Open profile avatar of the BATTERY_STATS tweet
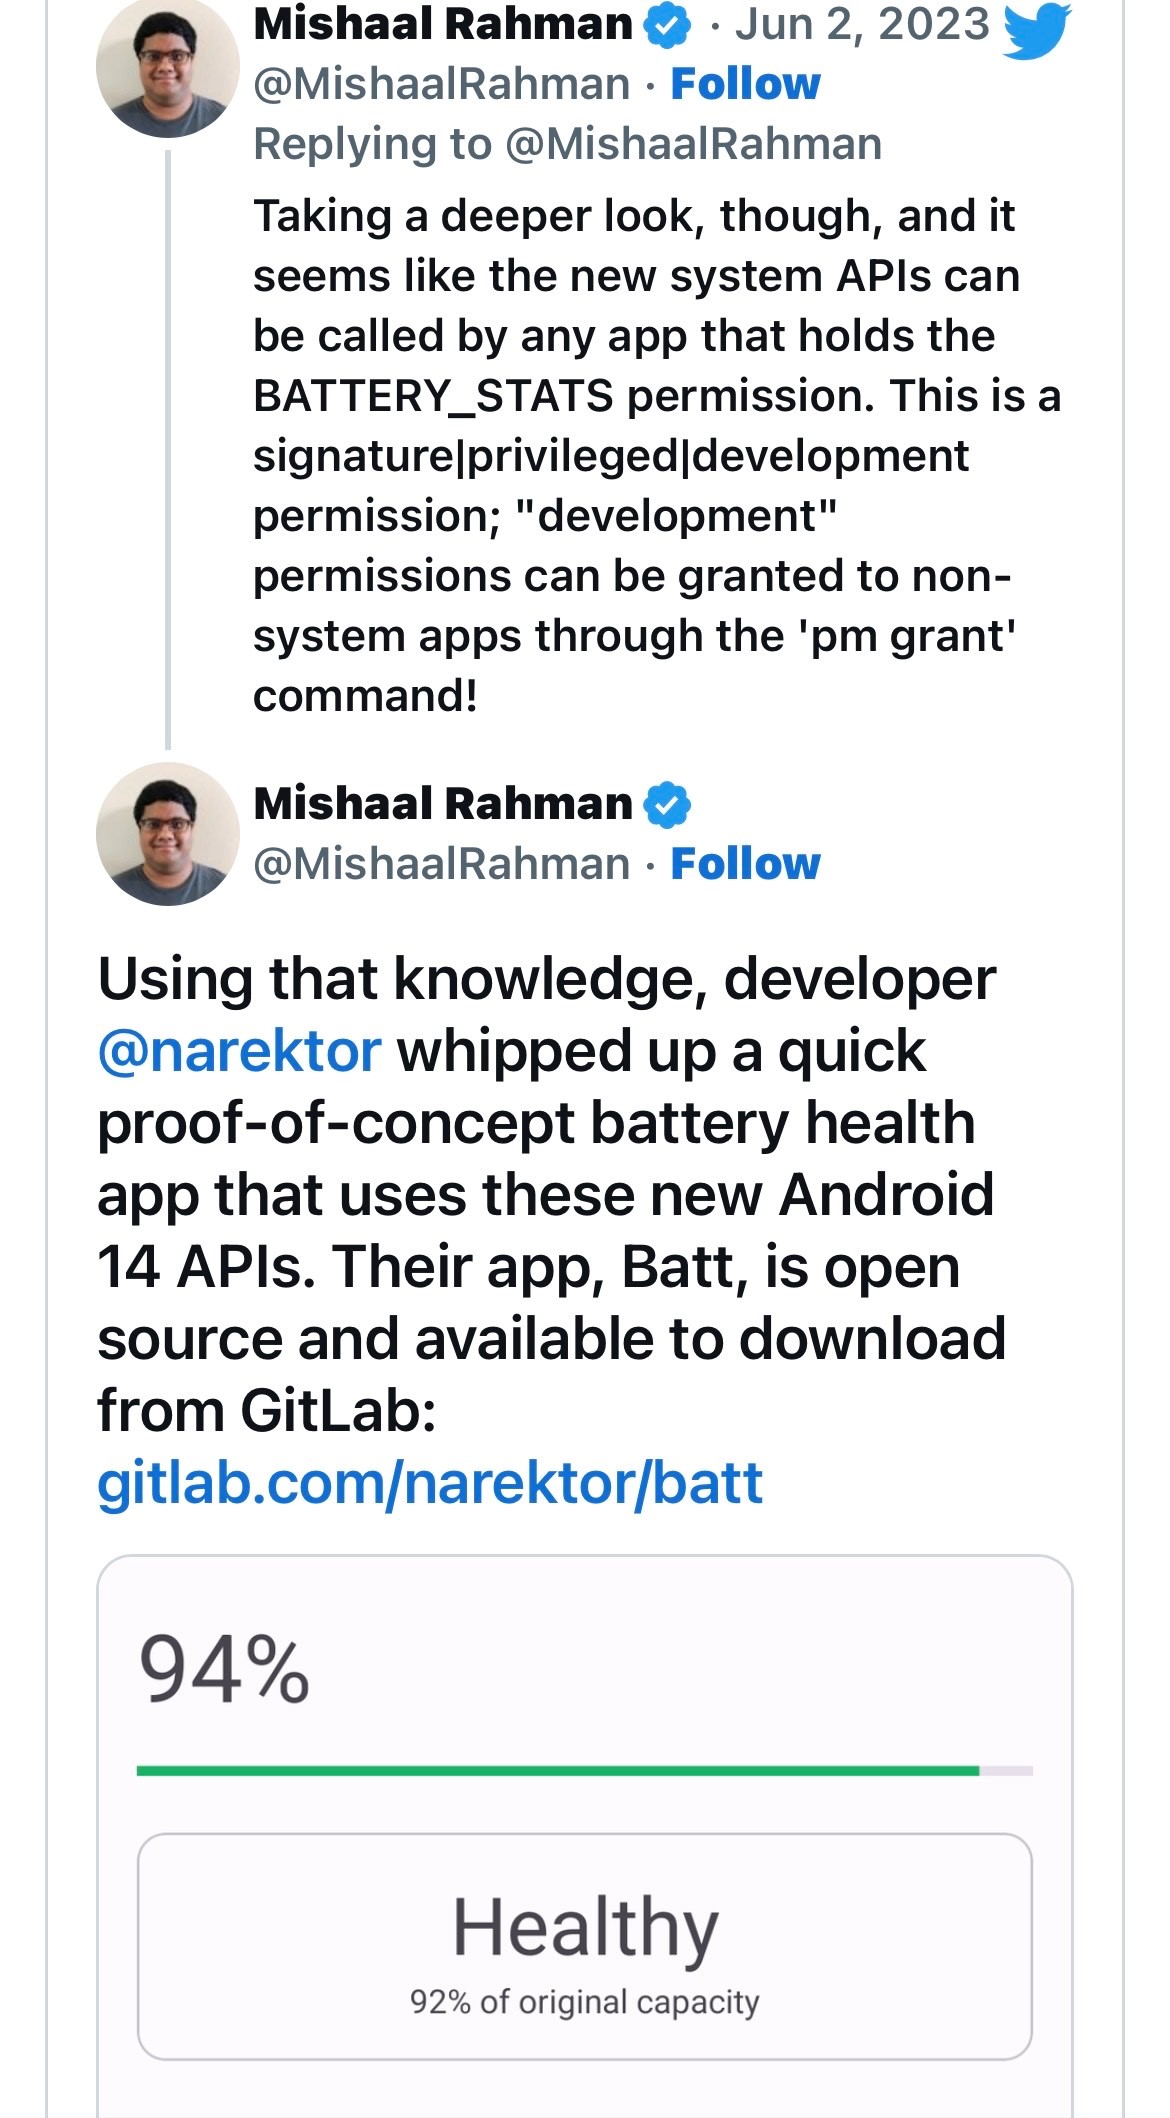Viewport: 1170px width, 2118px height. click(167, 66)
